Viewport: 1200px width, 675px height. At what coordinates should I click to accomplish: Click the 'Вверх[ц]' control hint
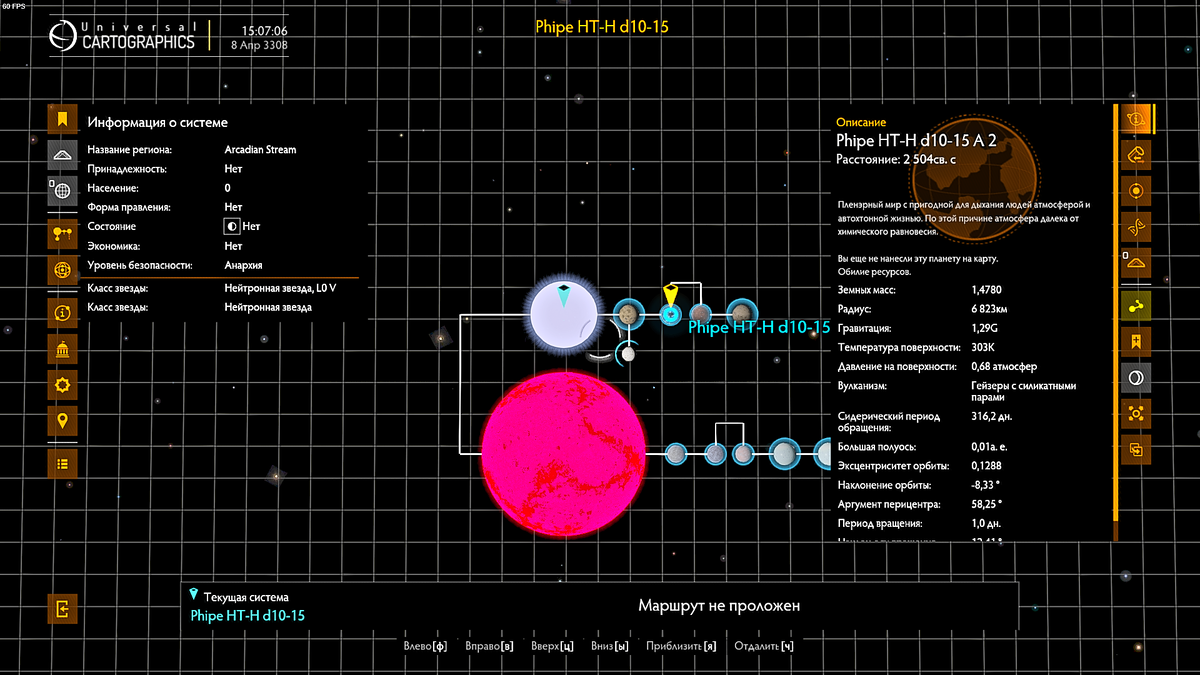[x=552, y=646]
